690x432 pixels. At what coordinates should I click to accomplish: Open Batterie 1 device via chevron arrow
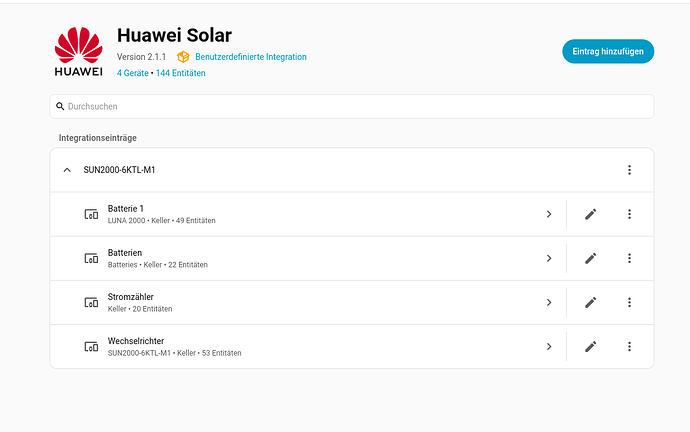(x=549, y=214)
